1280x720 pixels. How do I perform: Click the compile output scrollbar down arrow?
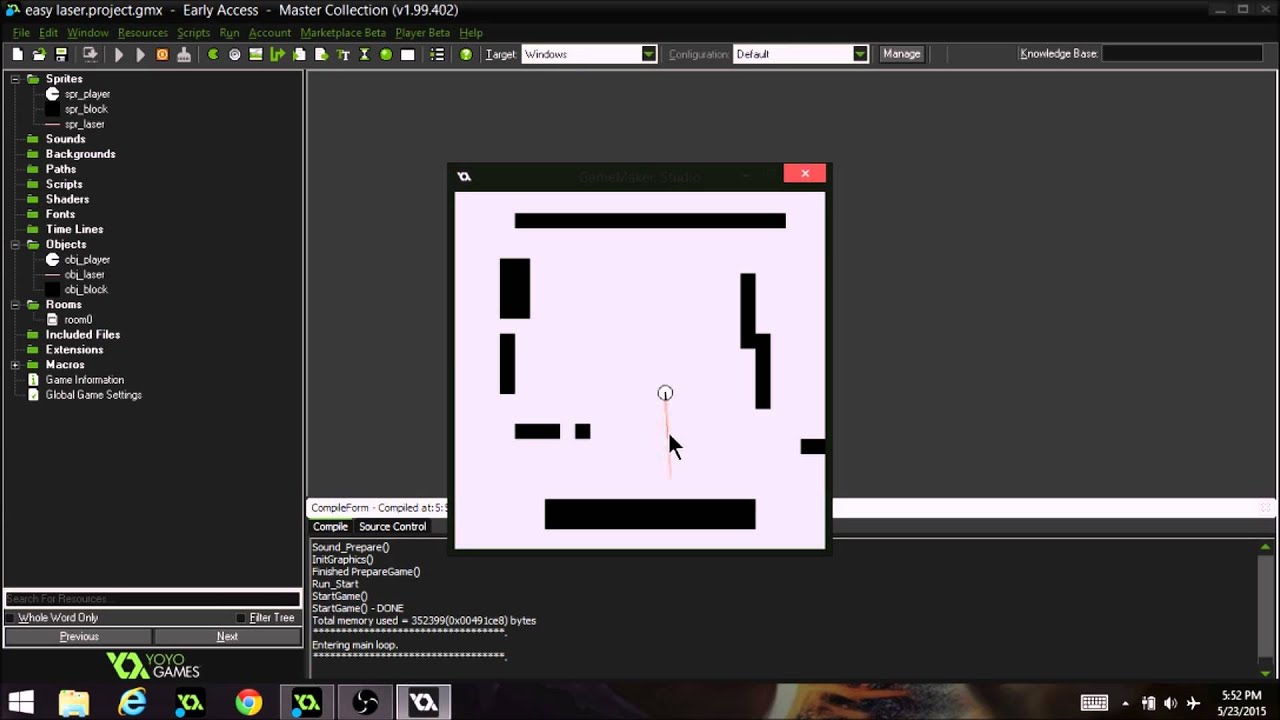(1266, 673)
